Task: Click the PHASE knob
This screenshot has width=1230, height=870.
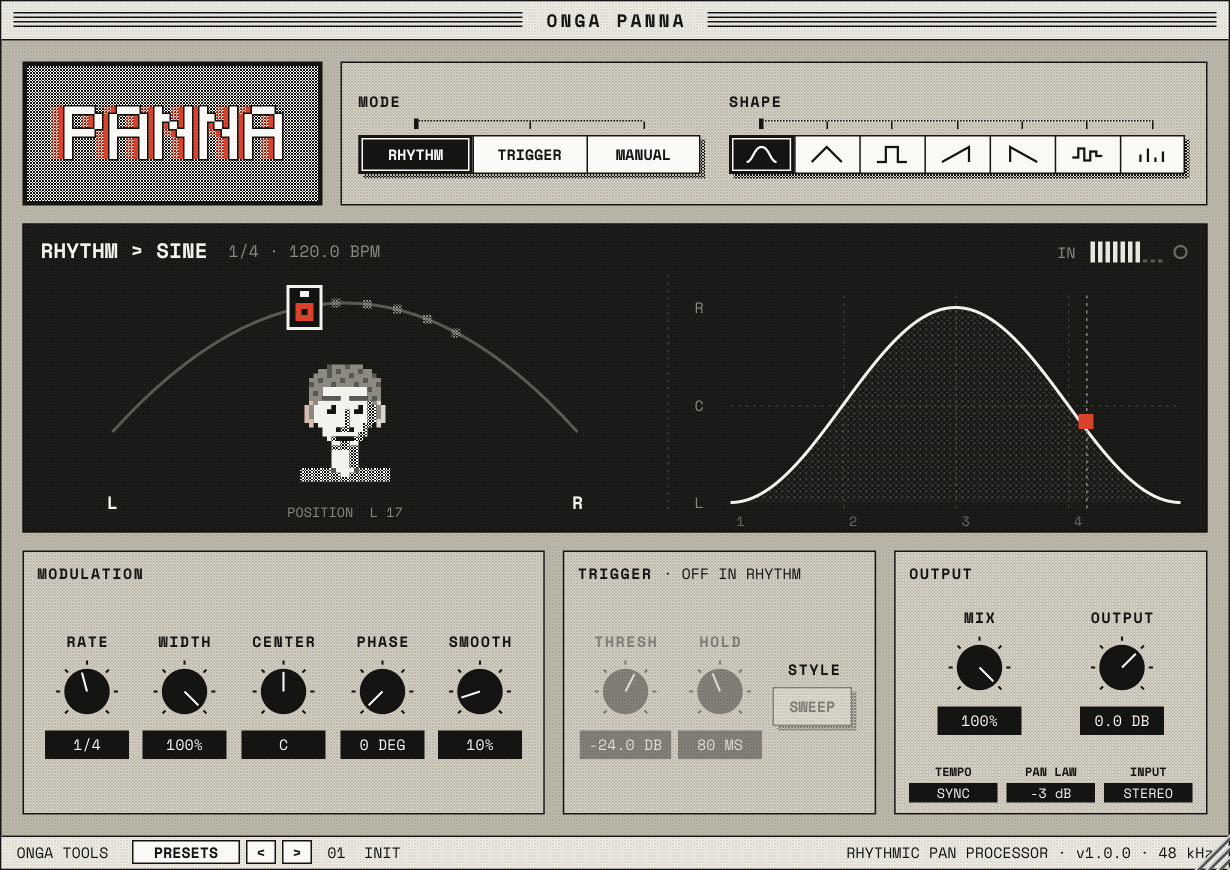Action: pos(382,691)
